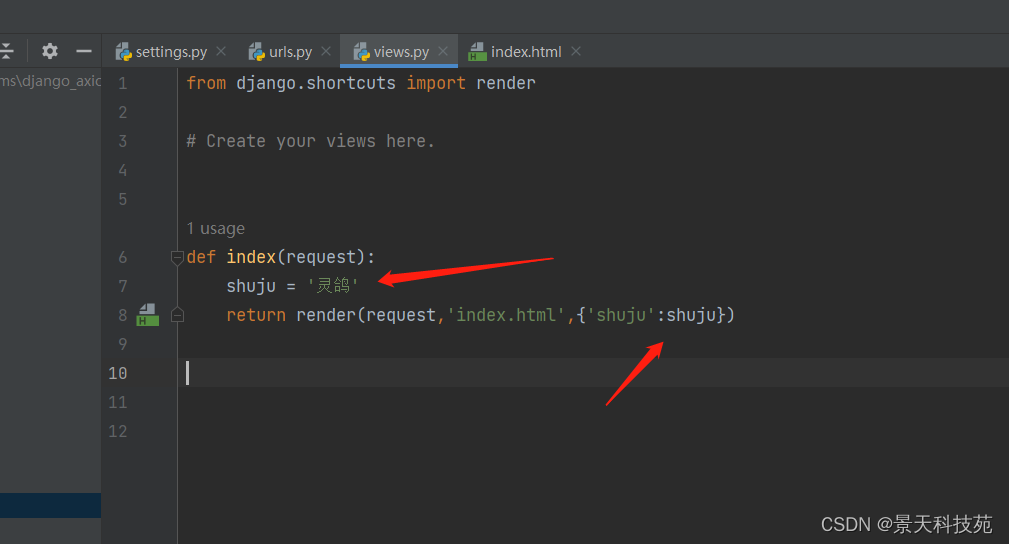
Task: Close the settings.py tab
Action: pos(221,51)
